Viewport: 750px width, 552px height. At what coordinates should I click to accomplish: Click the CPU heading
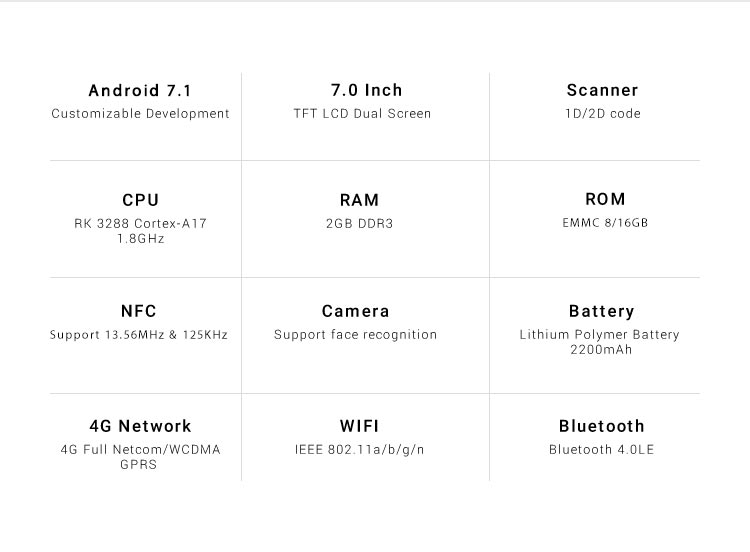[140, 200]
